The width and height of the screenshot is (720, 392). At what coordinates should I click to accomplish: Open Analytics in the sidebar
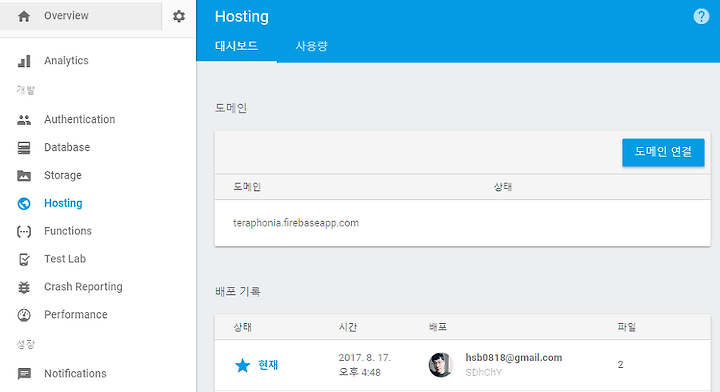tap(66, 61)
